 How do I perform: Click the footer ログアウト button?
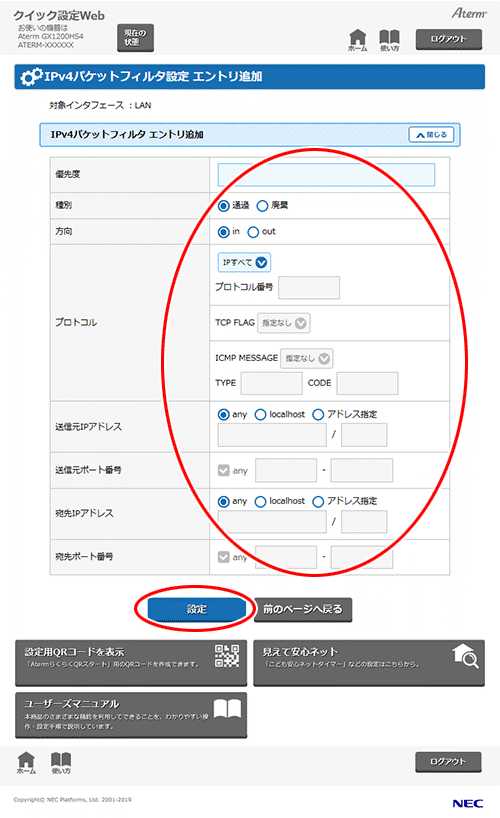point(448,762)
